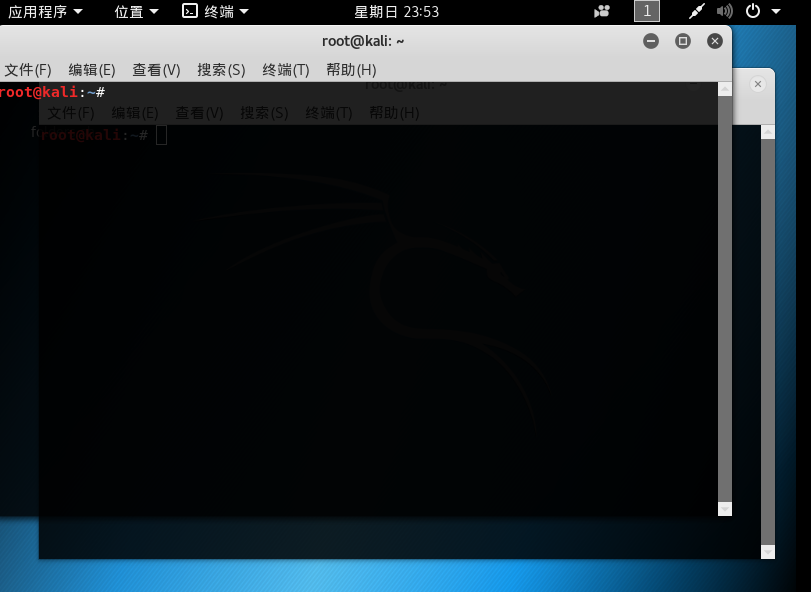
Task: Open the 应用程序 menu in top bar
Action: 45,11
